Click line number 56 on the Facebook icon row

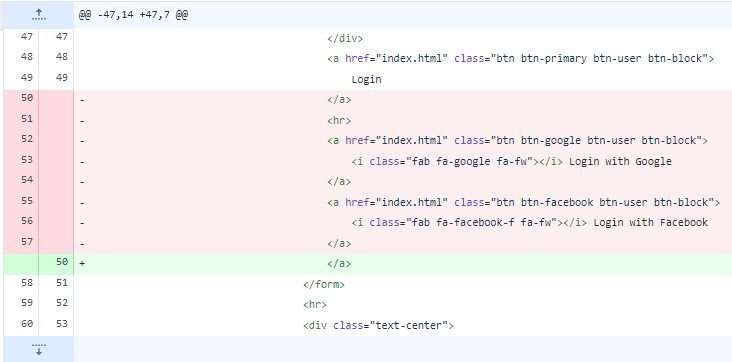point(27,221)
